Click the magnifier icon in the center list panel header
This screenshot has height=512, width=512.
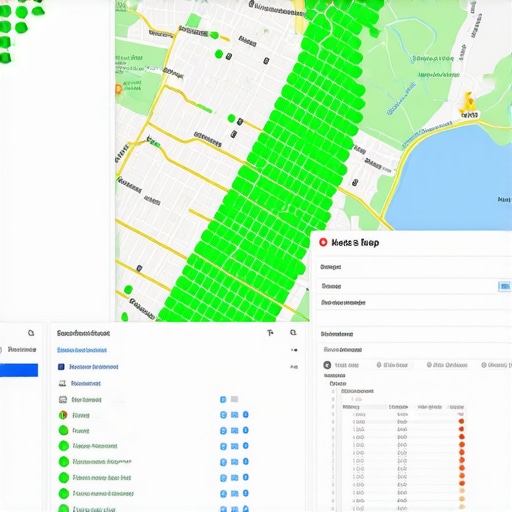tap(293, 332)
